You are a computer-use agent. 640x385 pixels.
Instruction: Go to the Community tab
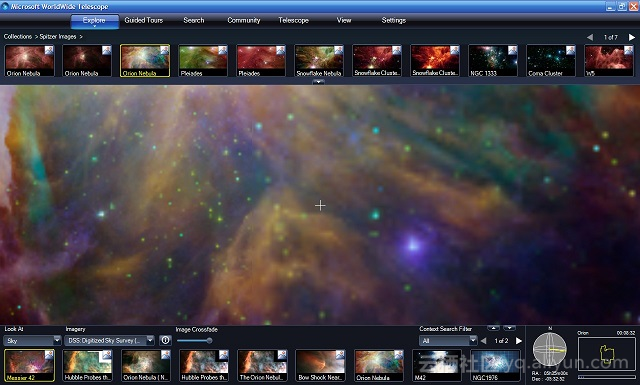[x=244, y=20]
